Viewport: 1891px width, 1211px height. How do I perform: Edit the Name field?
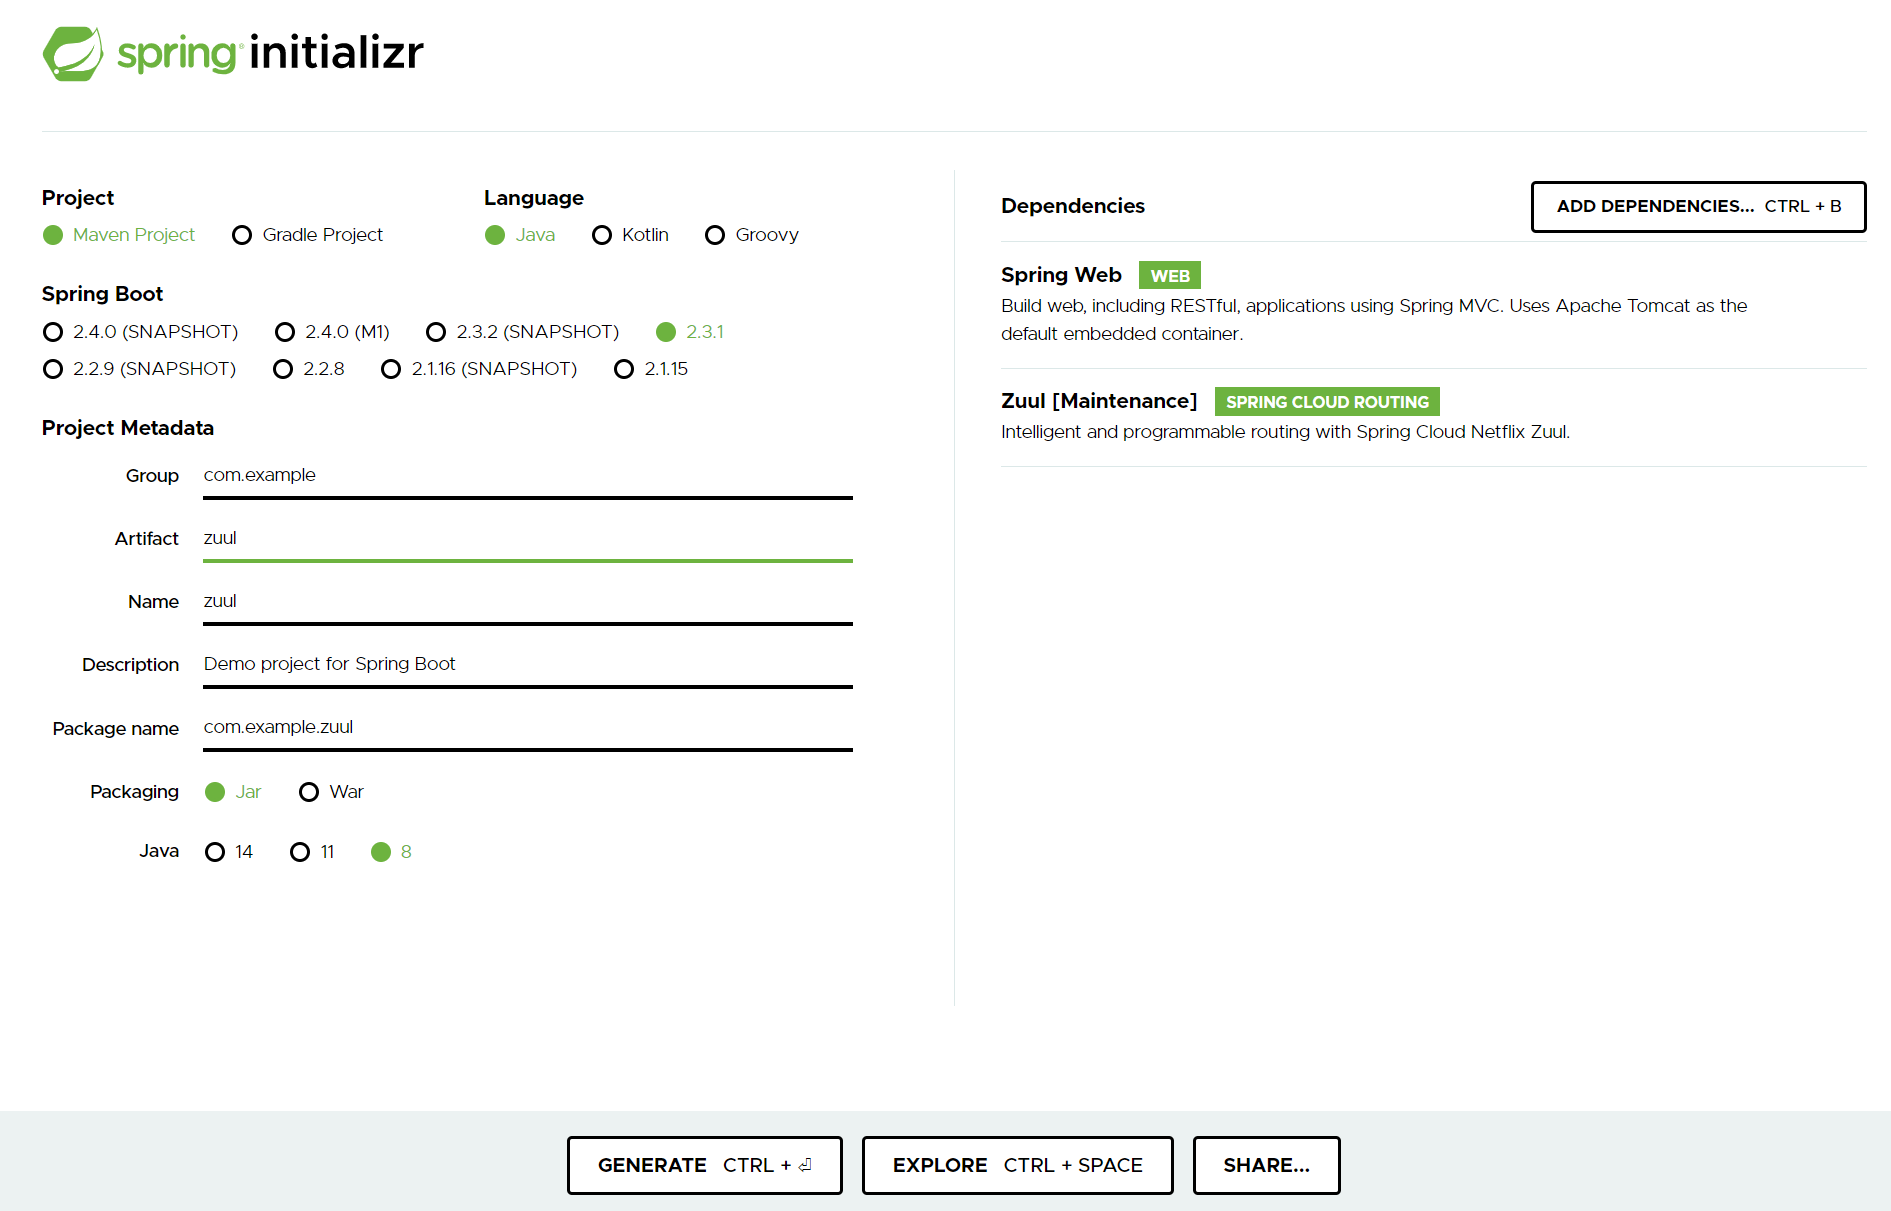528,602
